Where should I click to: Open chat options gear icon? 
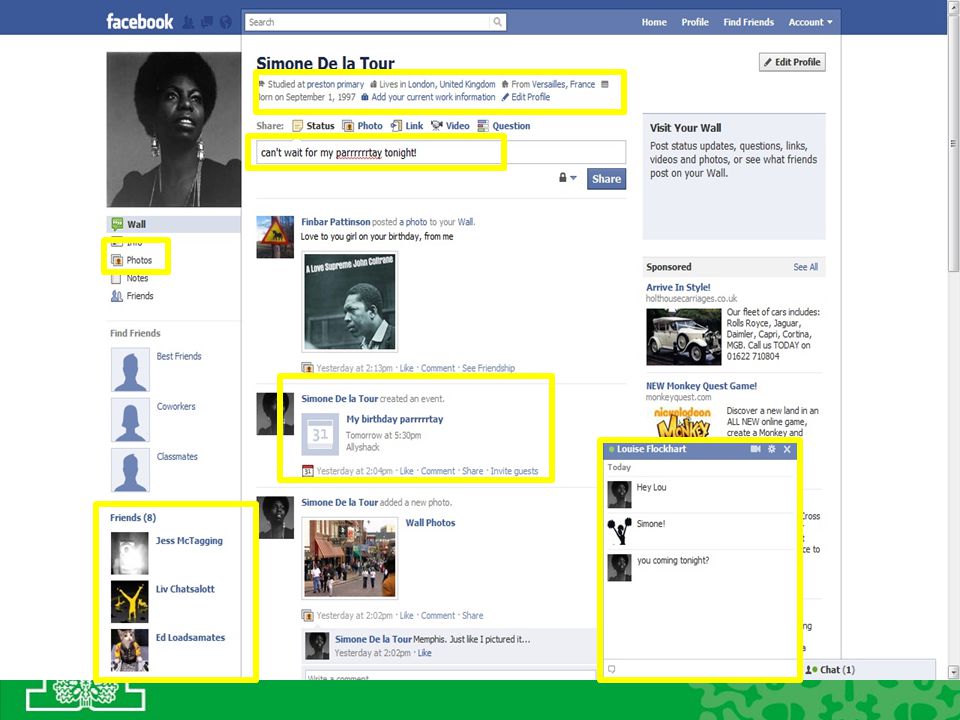click(771, 449)
